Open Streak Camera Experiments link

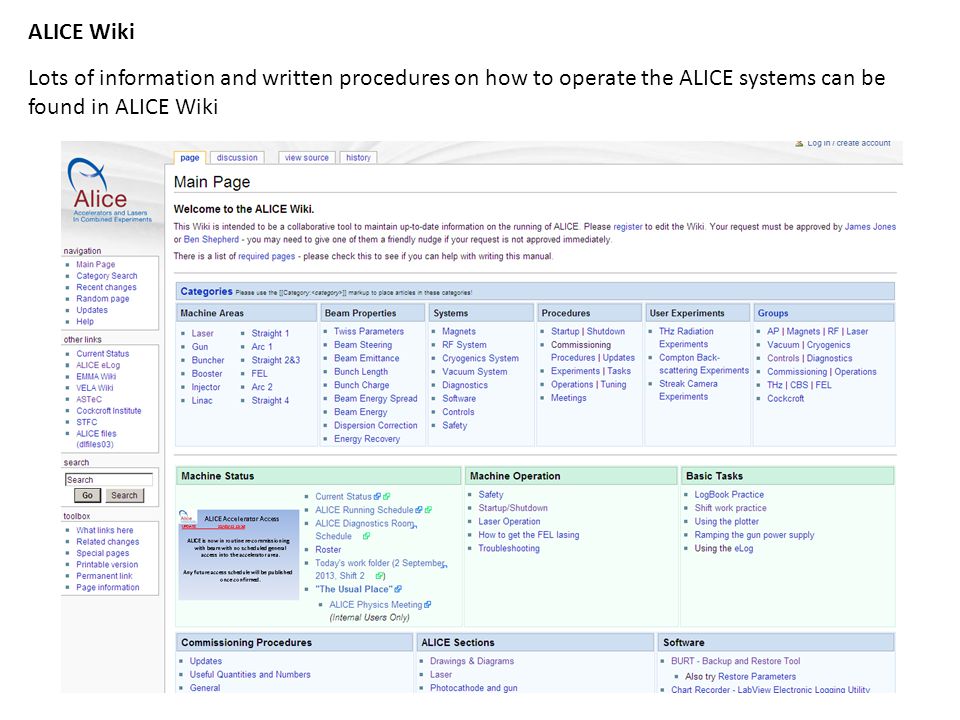pos(688,390)
